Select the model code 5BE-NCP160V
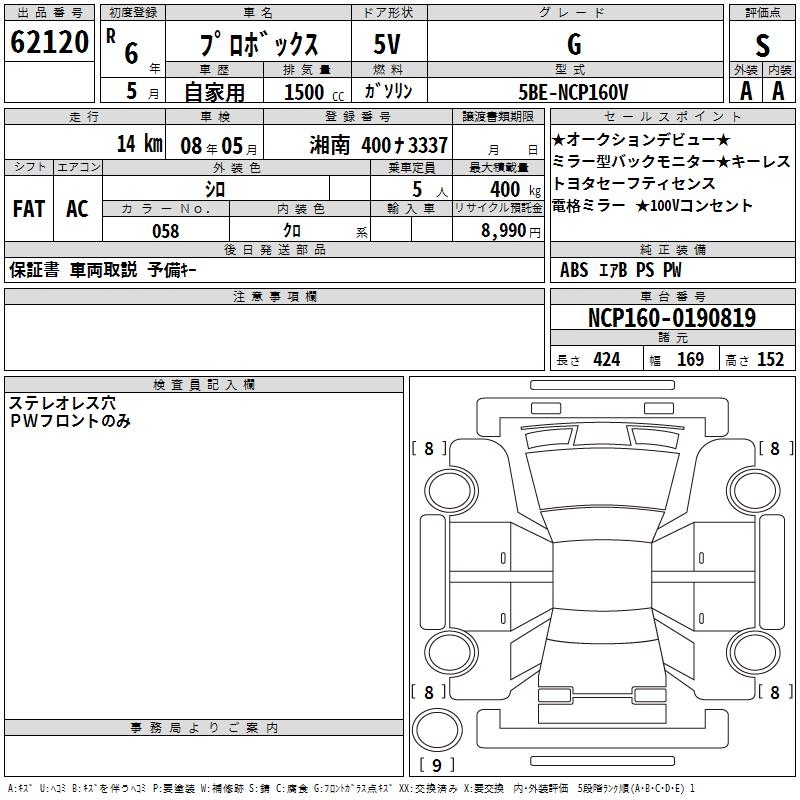 coord(574,92)
